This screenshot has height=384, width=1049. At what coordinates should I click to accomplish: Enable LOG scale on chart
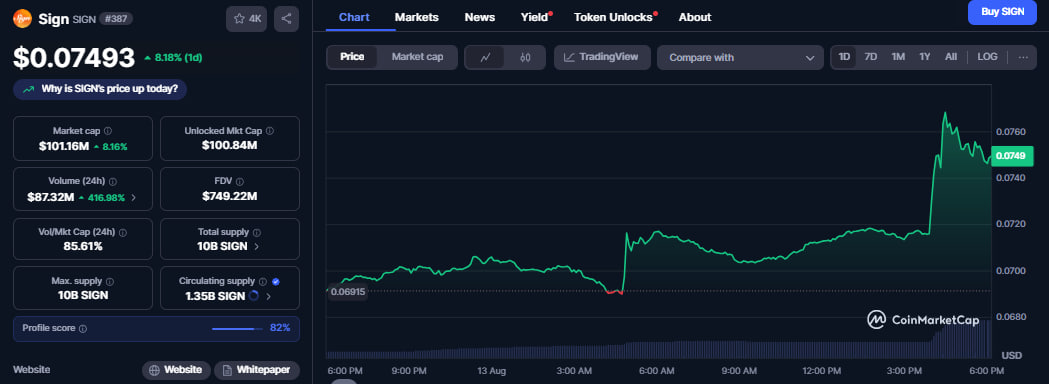tap(987, 57)
